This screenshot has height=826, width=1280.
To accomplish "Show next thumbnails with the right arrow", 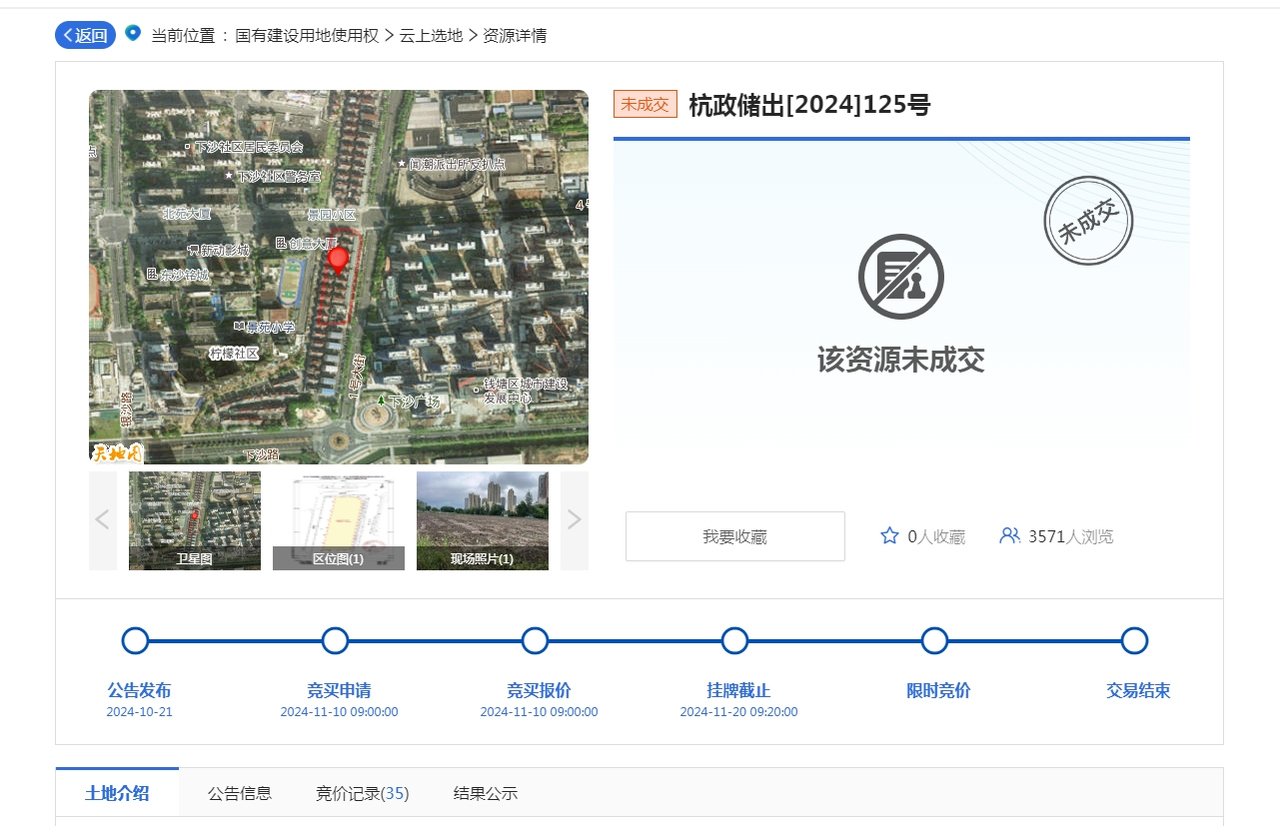I will click(574, 520).
